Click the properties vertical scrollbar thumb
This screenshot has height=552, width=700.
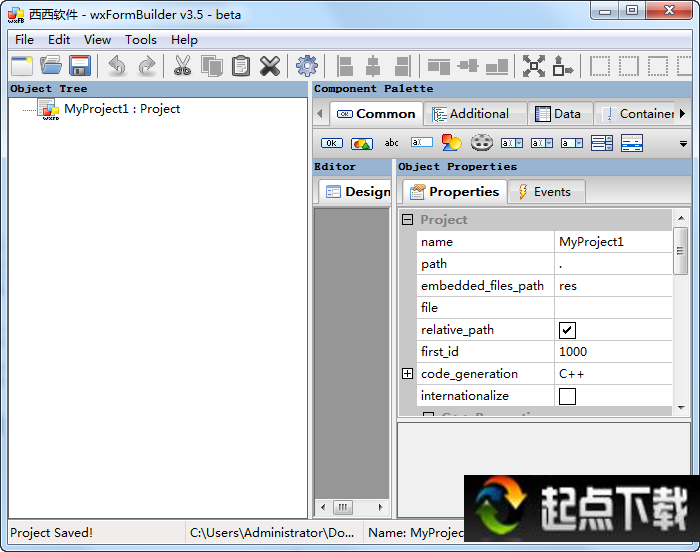coord(680,251)
